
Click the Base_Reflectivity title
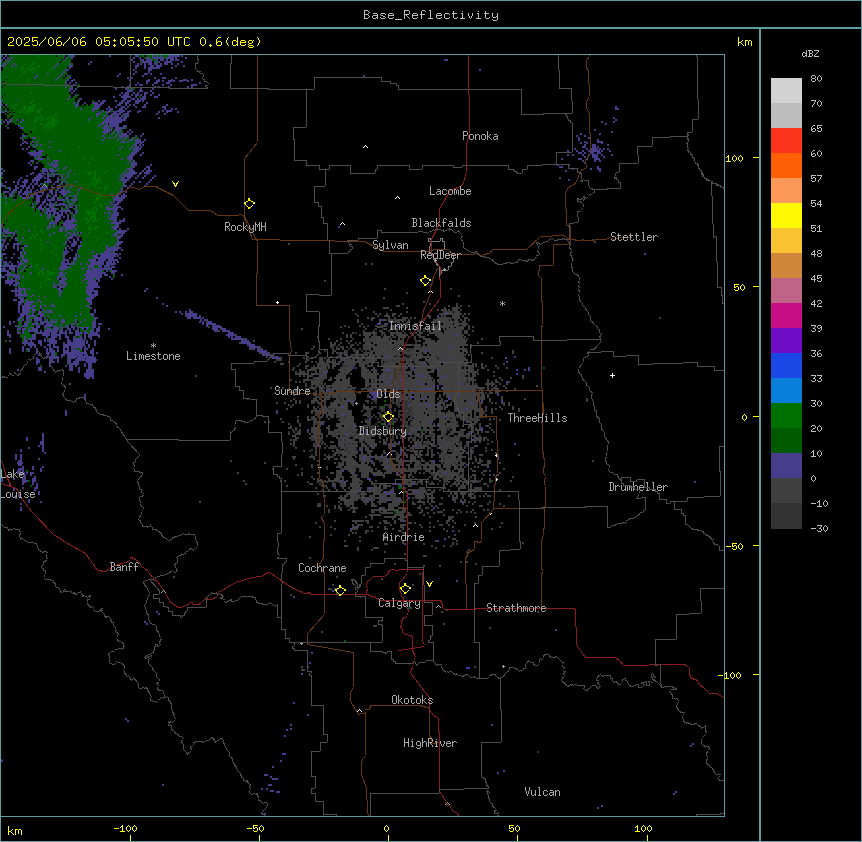tap(431, 15)
